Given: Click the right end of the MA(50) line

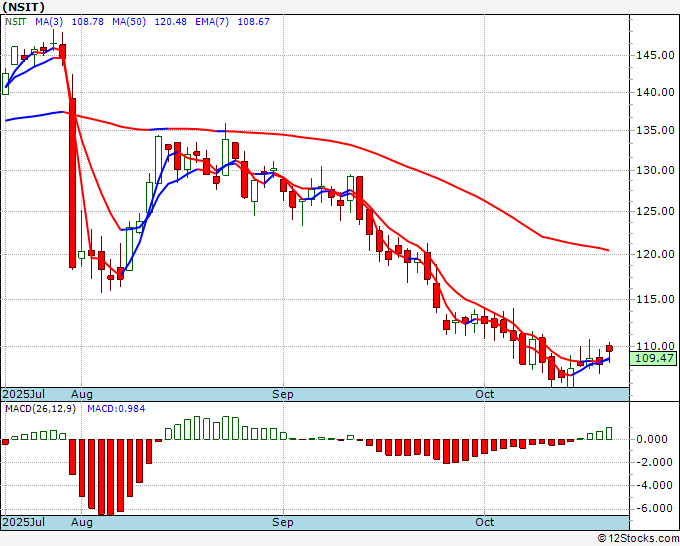Looking at the screenshot, I should (x=608, y=250).
